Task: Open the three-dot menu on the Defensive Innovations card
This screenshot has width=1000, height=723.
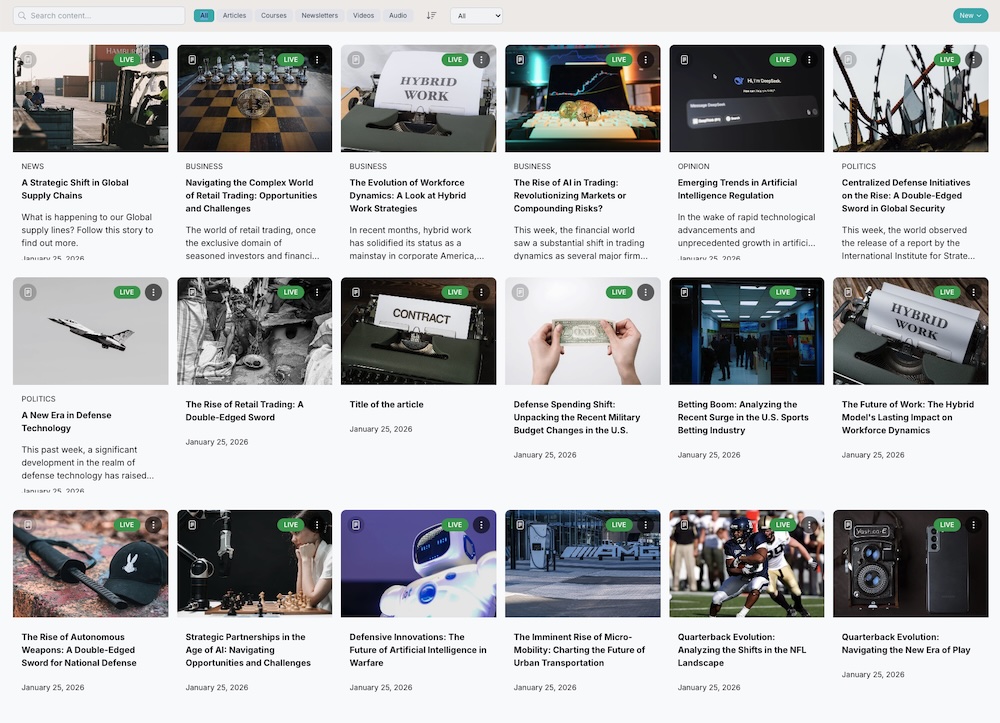Action: (x=481, y=524)
